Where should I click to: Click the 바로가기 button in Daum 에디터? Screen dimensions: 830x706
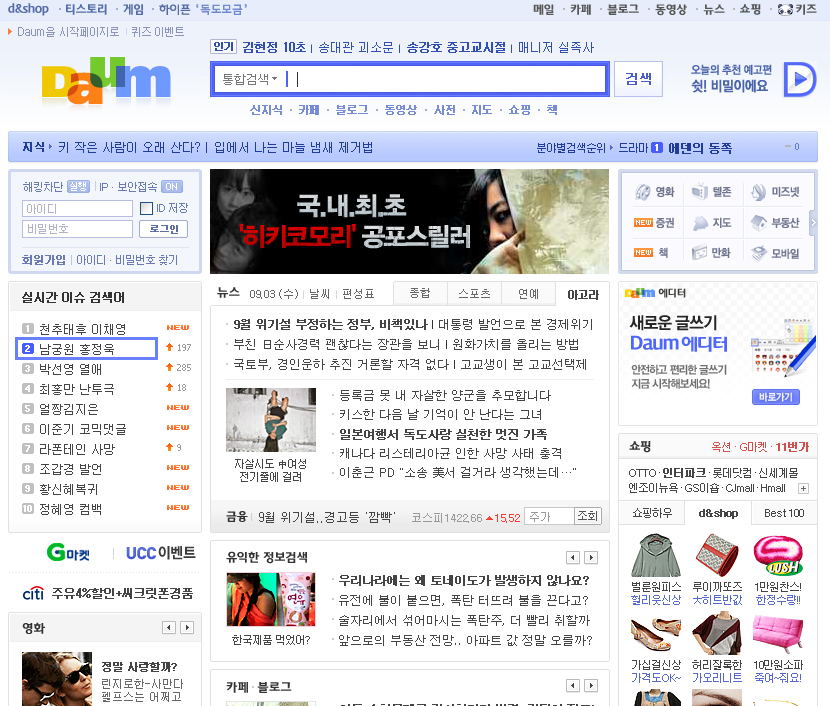[x=775, y=397]
